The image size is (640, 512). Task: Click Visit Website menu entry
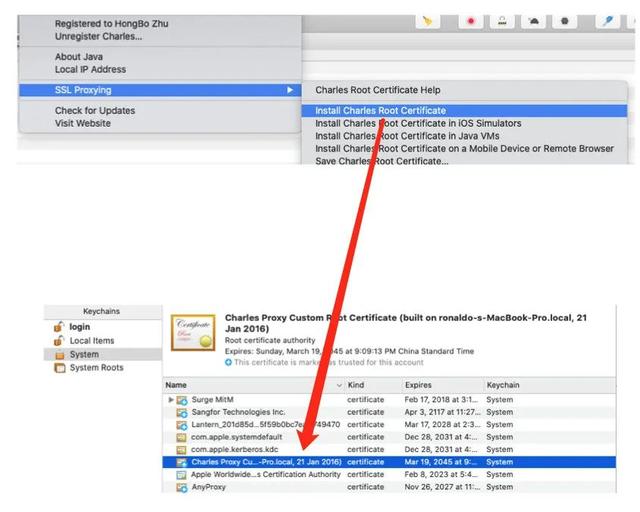[x=83, y=124]
